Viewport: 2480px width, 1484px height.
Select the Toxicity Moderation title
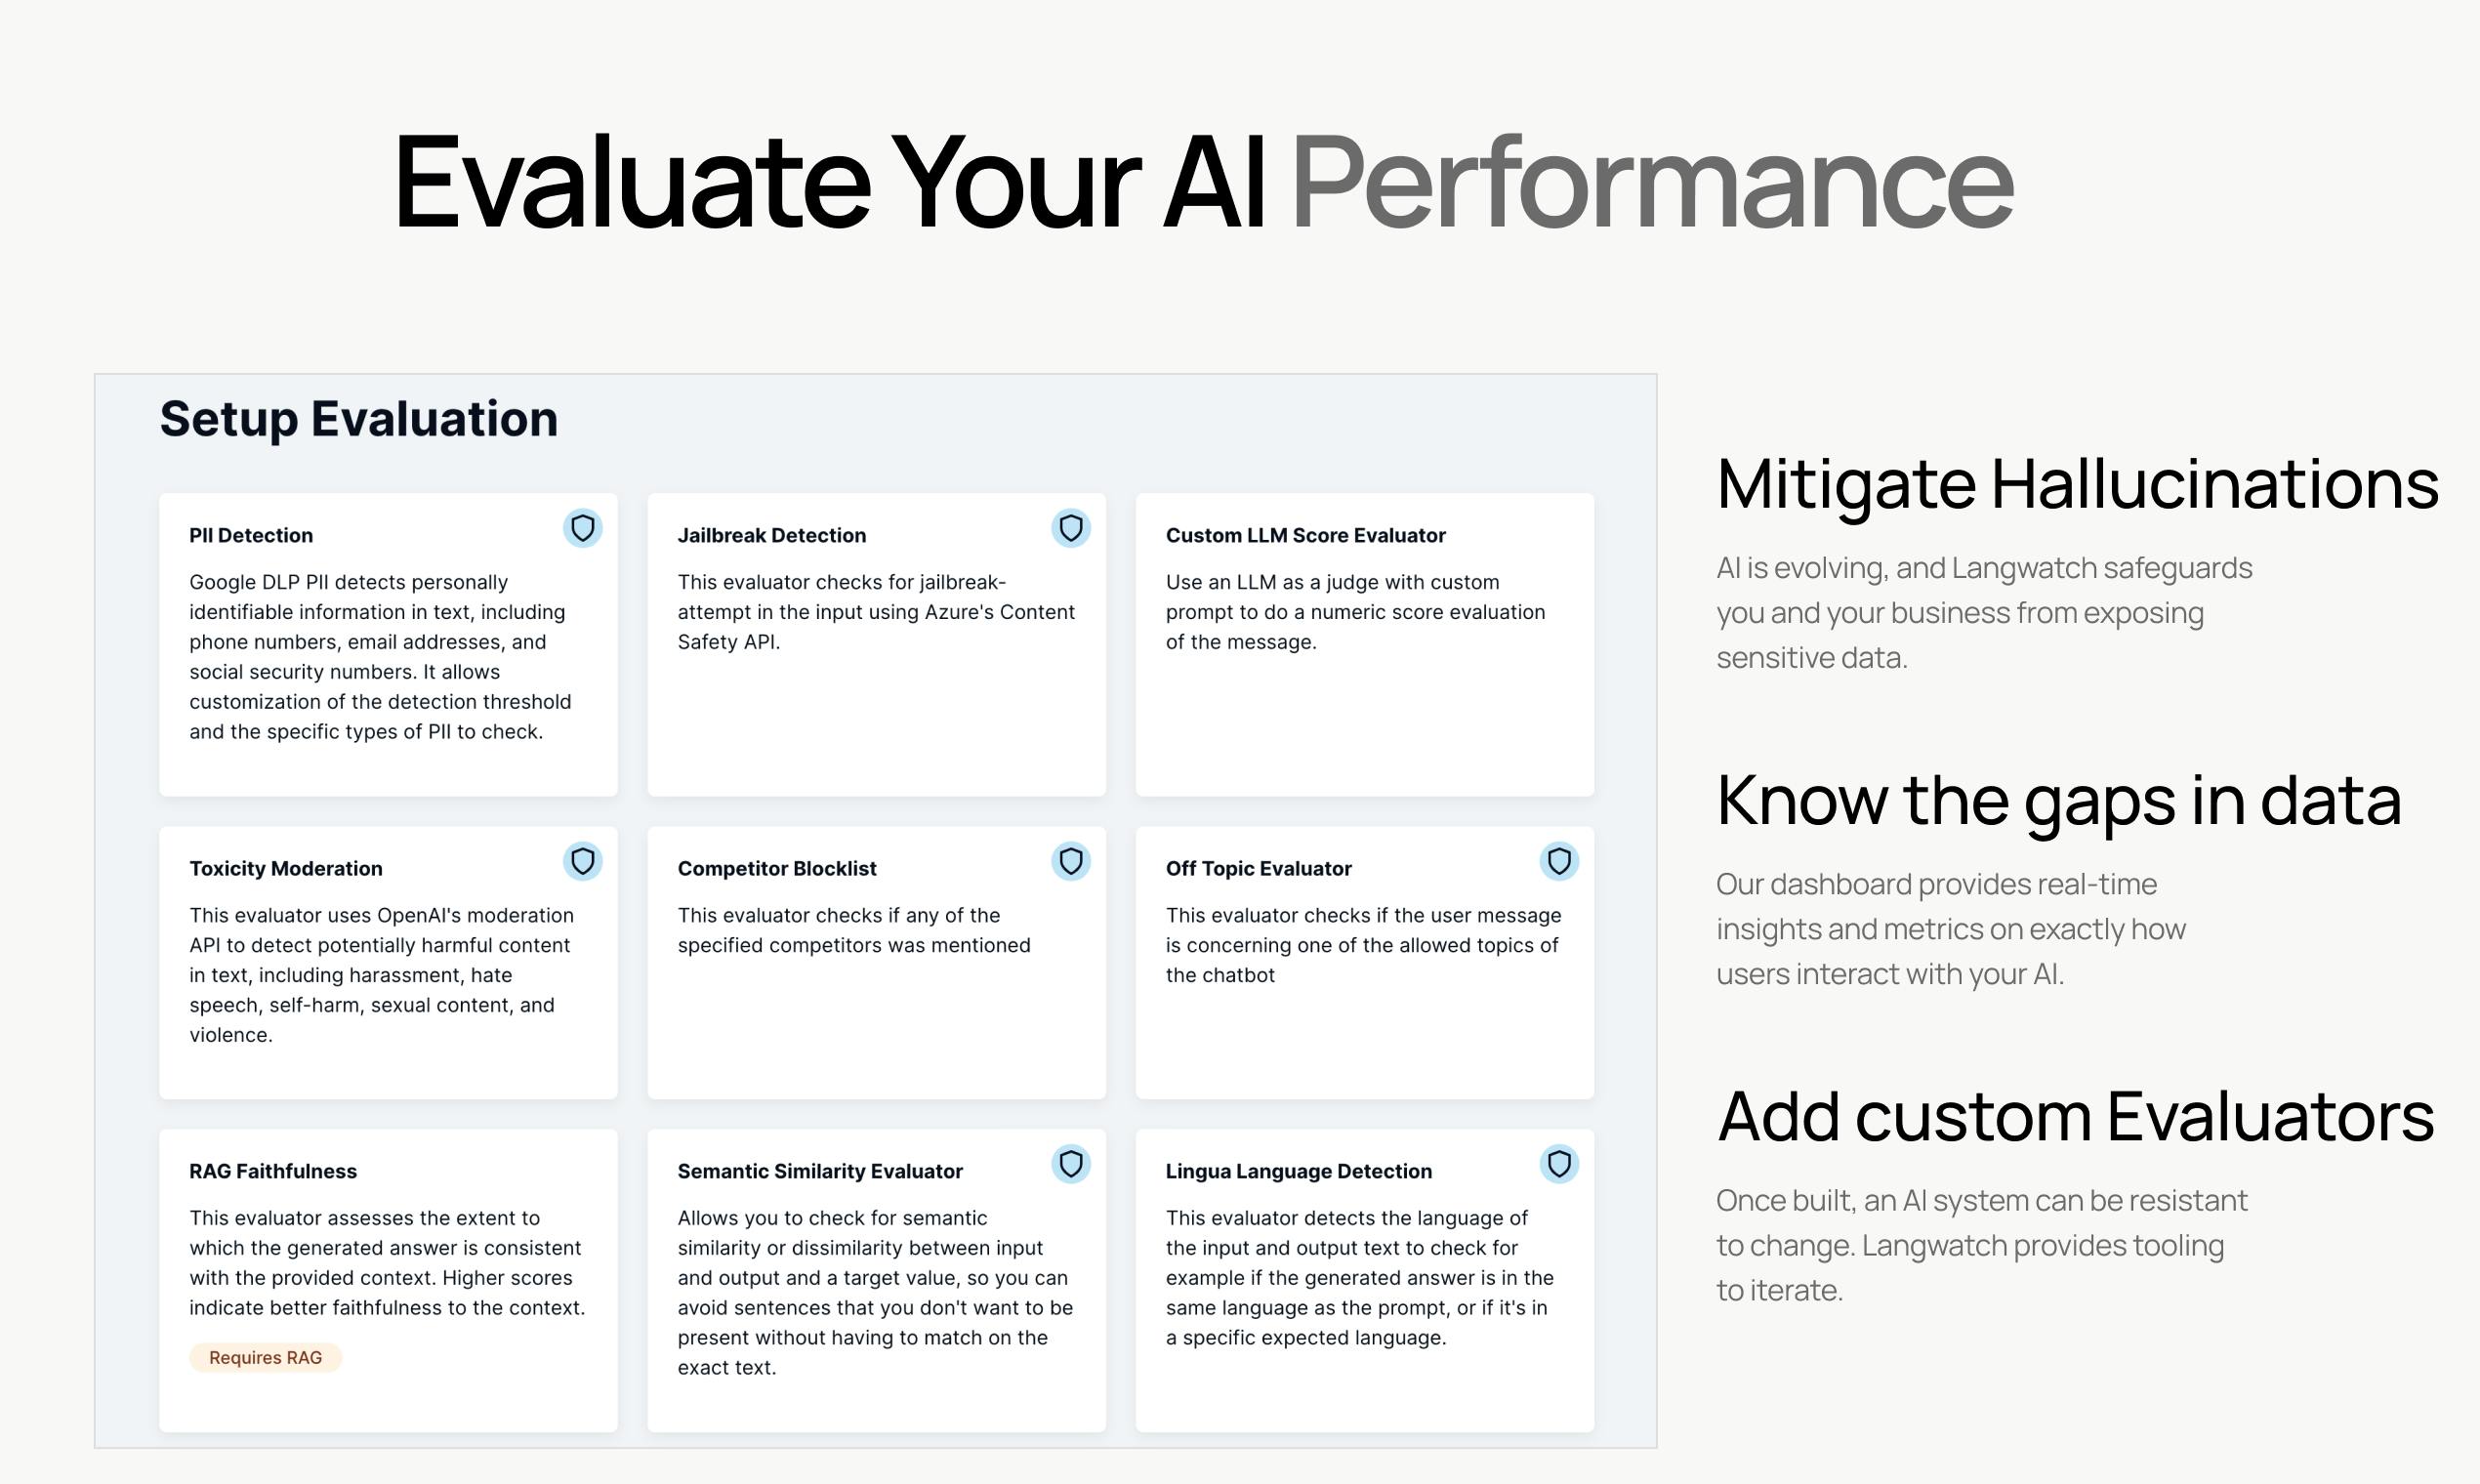pos(286,868)
